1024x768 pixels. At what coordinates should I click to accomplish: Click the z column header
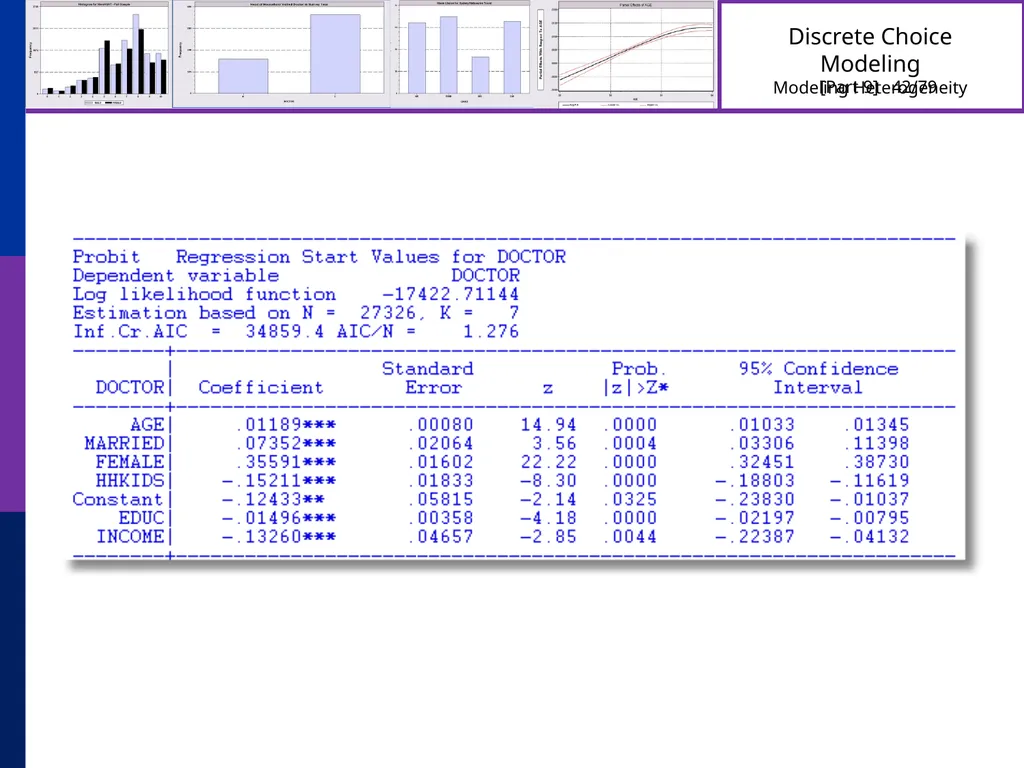click(548, 388)
